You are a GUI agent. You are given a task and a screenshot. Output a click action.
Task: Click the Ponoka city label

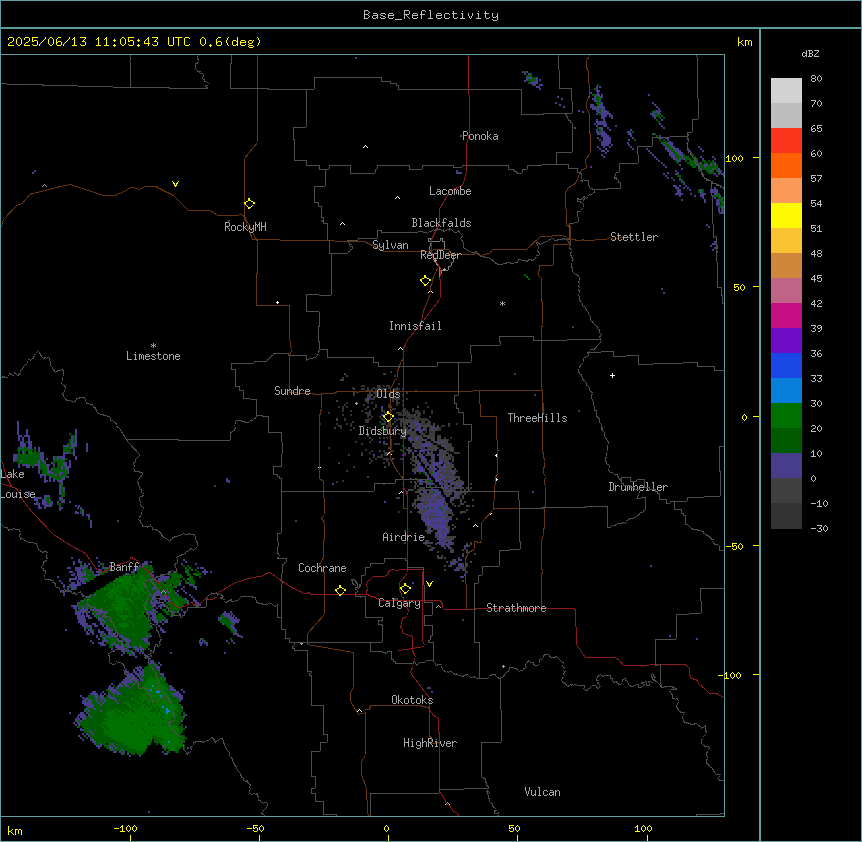pyautogui.click(x=480, y=136)
